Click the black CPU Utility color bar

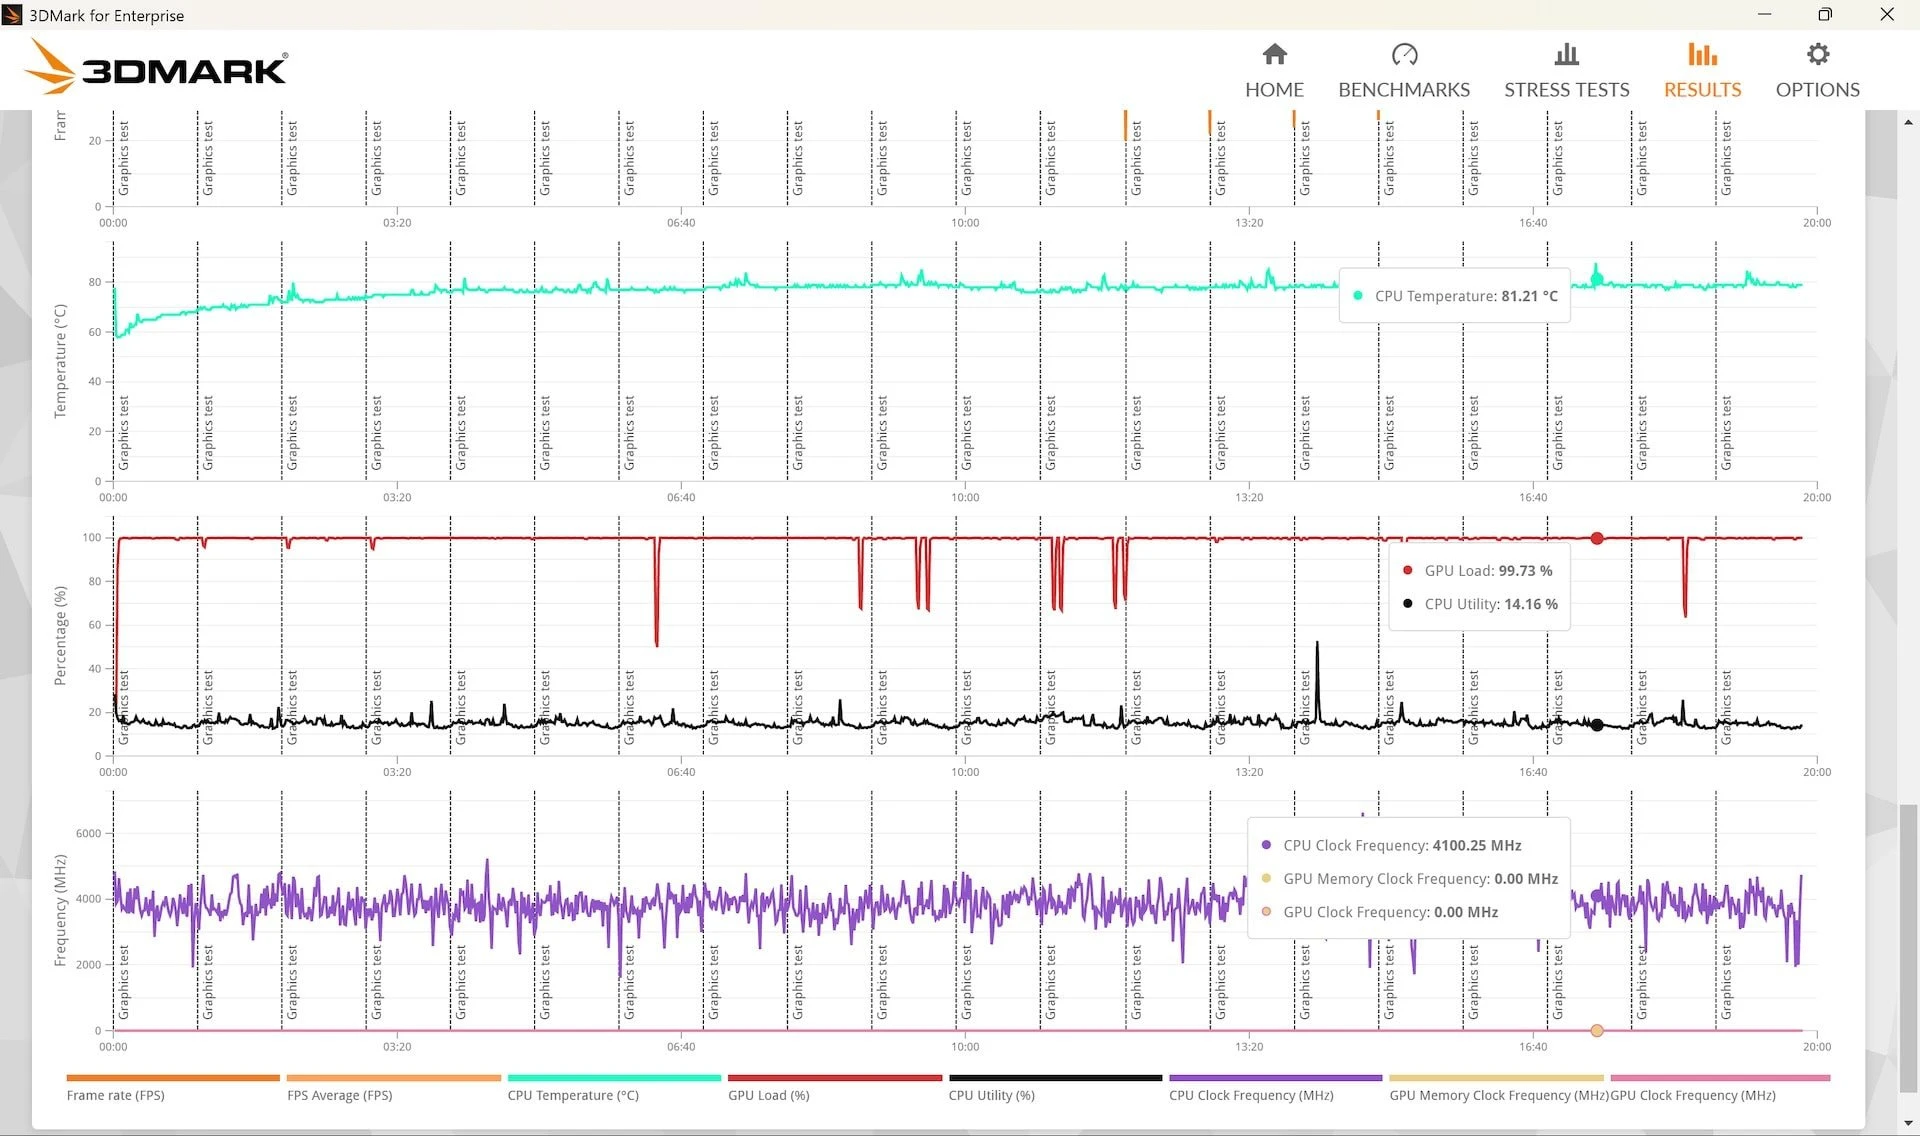click(1056, 1078)
